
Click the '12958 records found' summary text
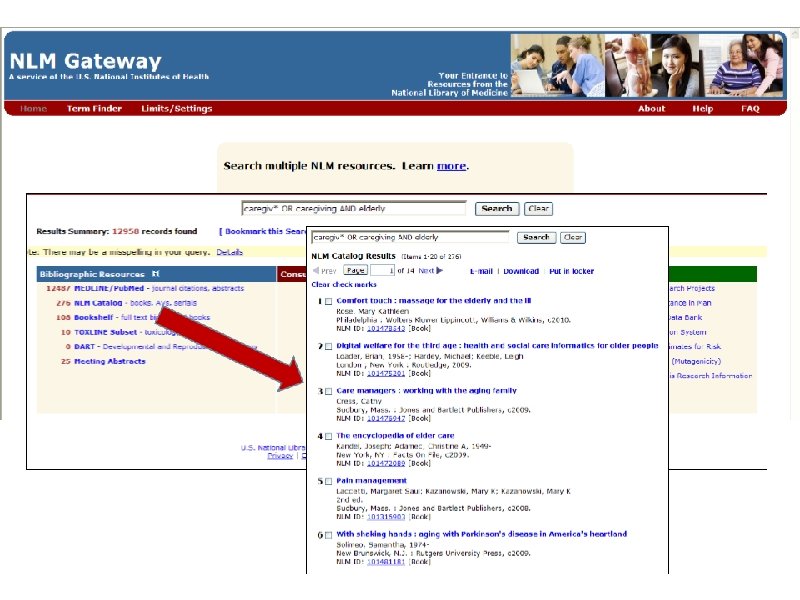click(x=155, y=231)
